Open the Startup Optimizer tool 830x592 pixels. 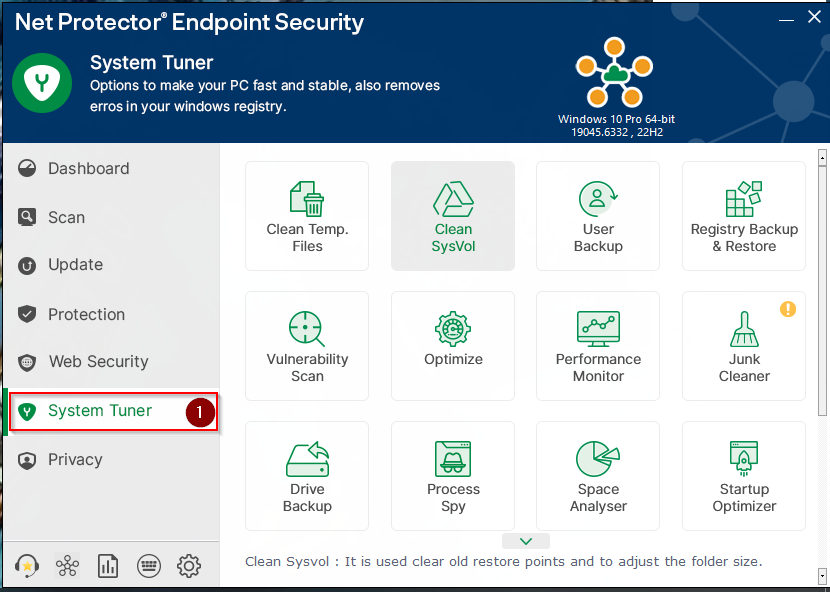(x=744, y=476)
